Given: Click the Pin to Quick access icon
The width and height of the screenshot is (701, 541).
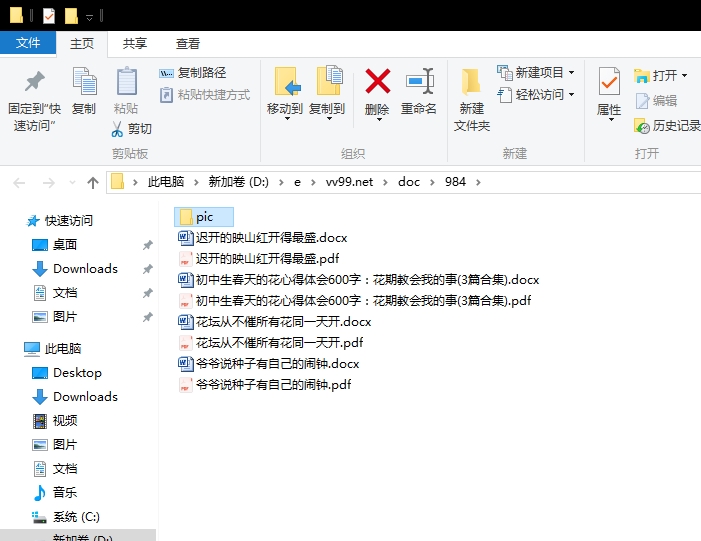Looking at the screenshot, I should (34, 81).
